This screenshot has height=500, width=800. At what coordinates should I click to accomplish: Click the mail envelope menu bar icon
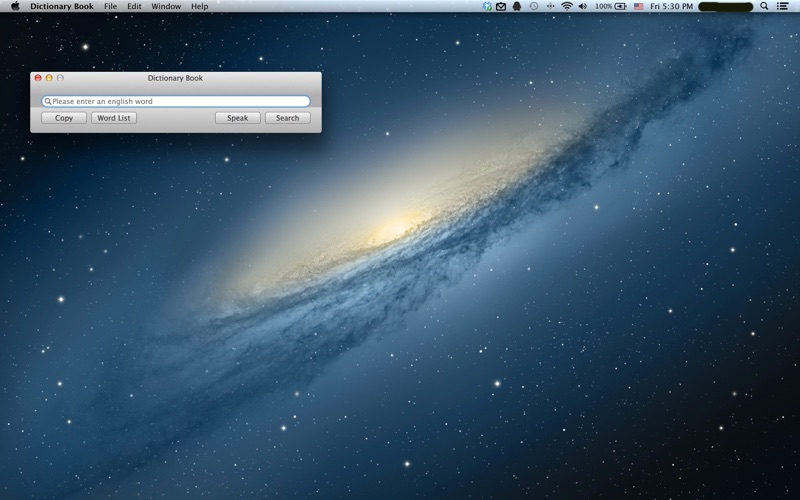point(501,6)
